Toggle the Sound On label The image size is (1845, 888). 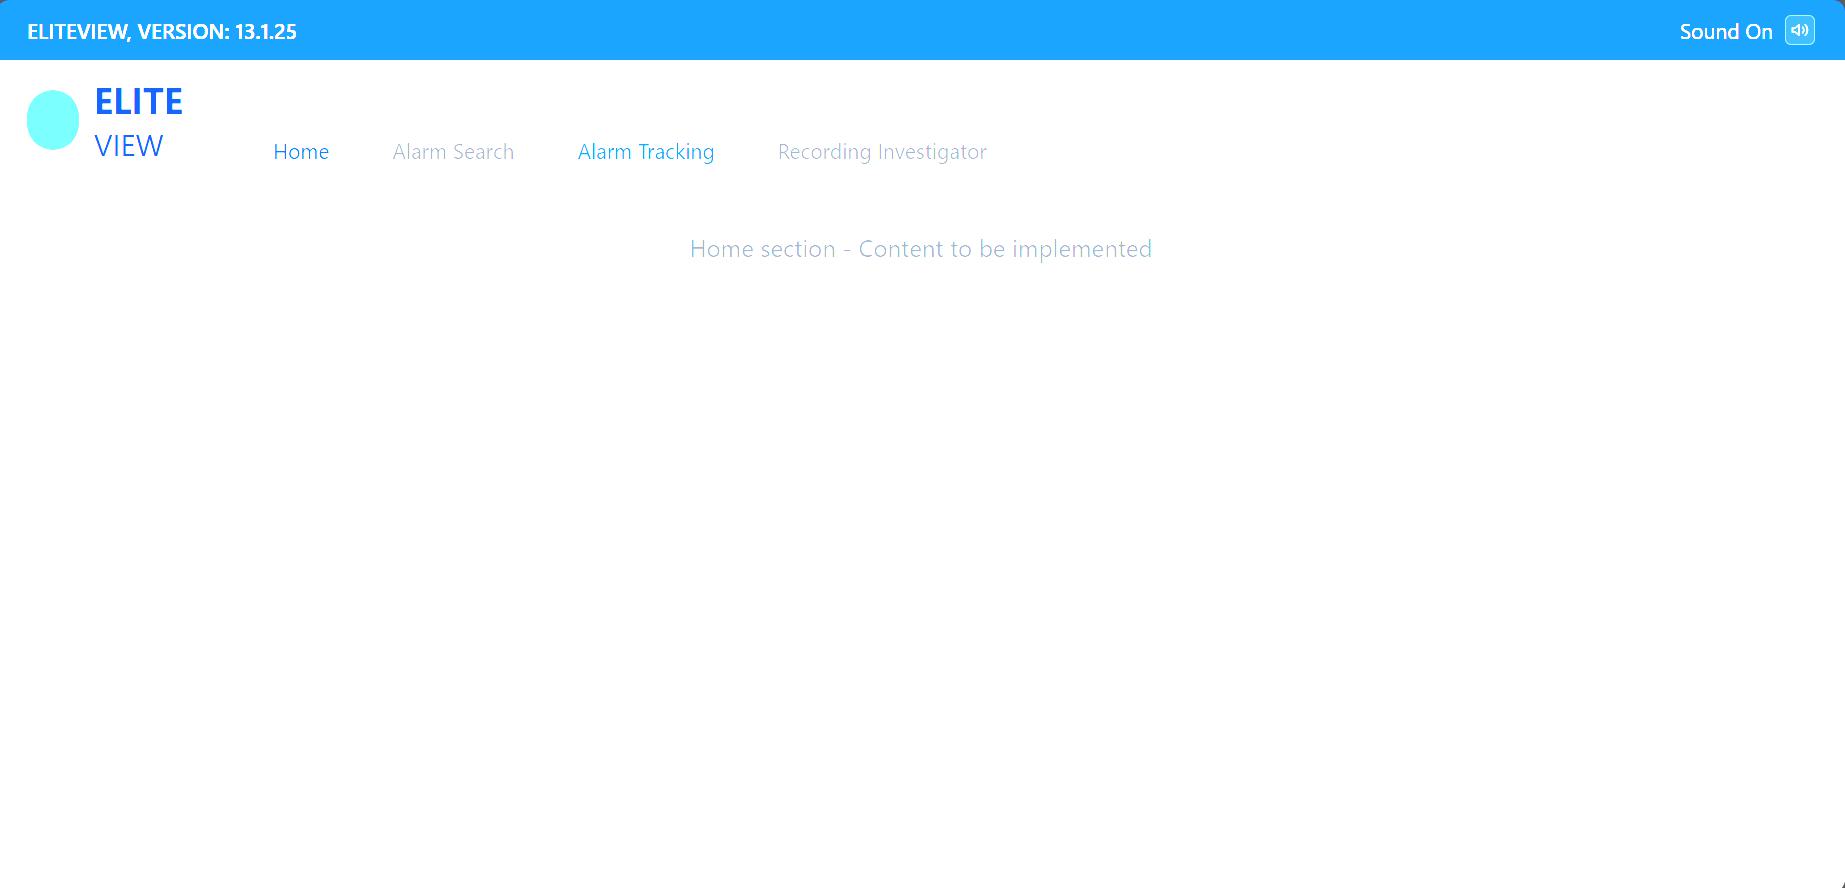click(1725, 32)
